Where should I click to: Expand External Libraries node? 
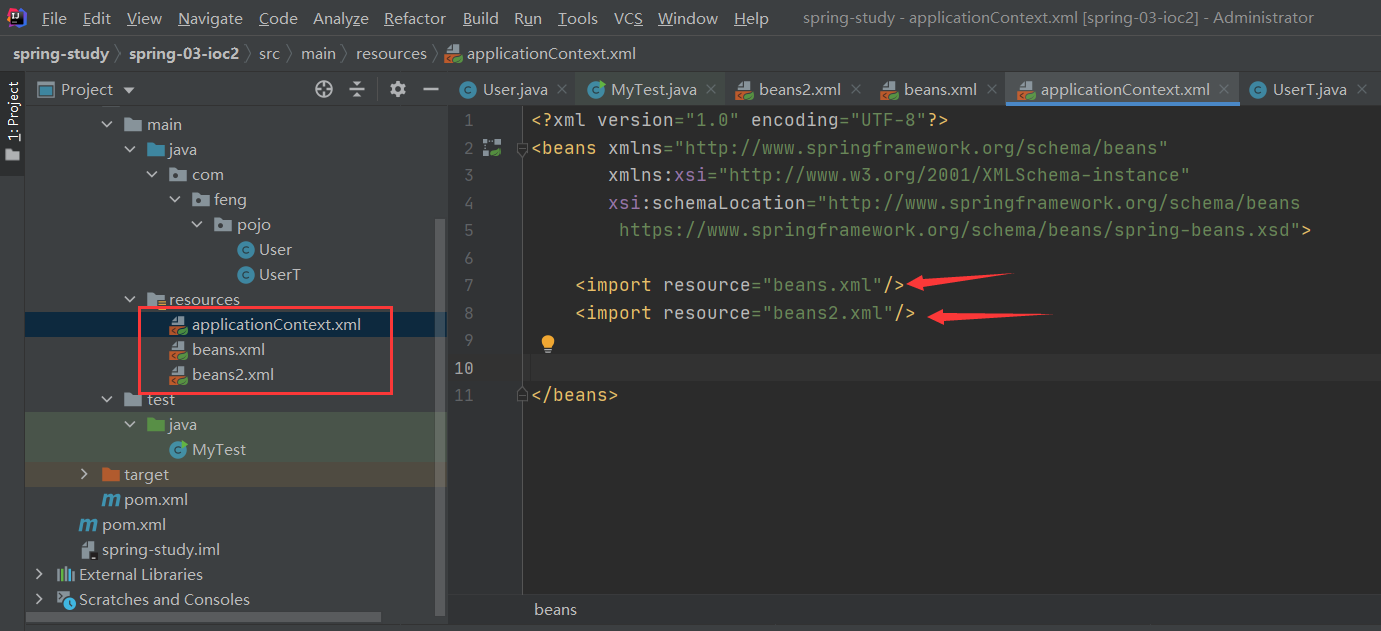coord(39,574)
